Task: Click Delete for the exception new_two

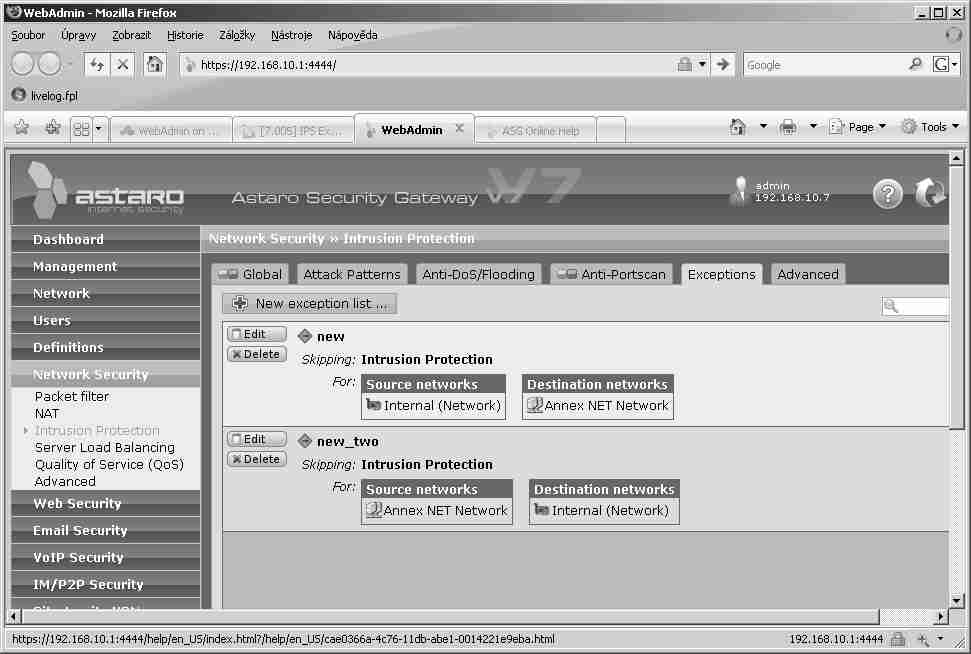Action: 257,459
